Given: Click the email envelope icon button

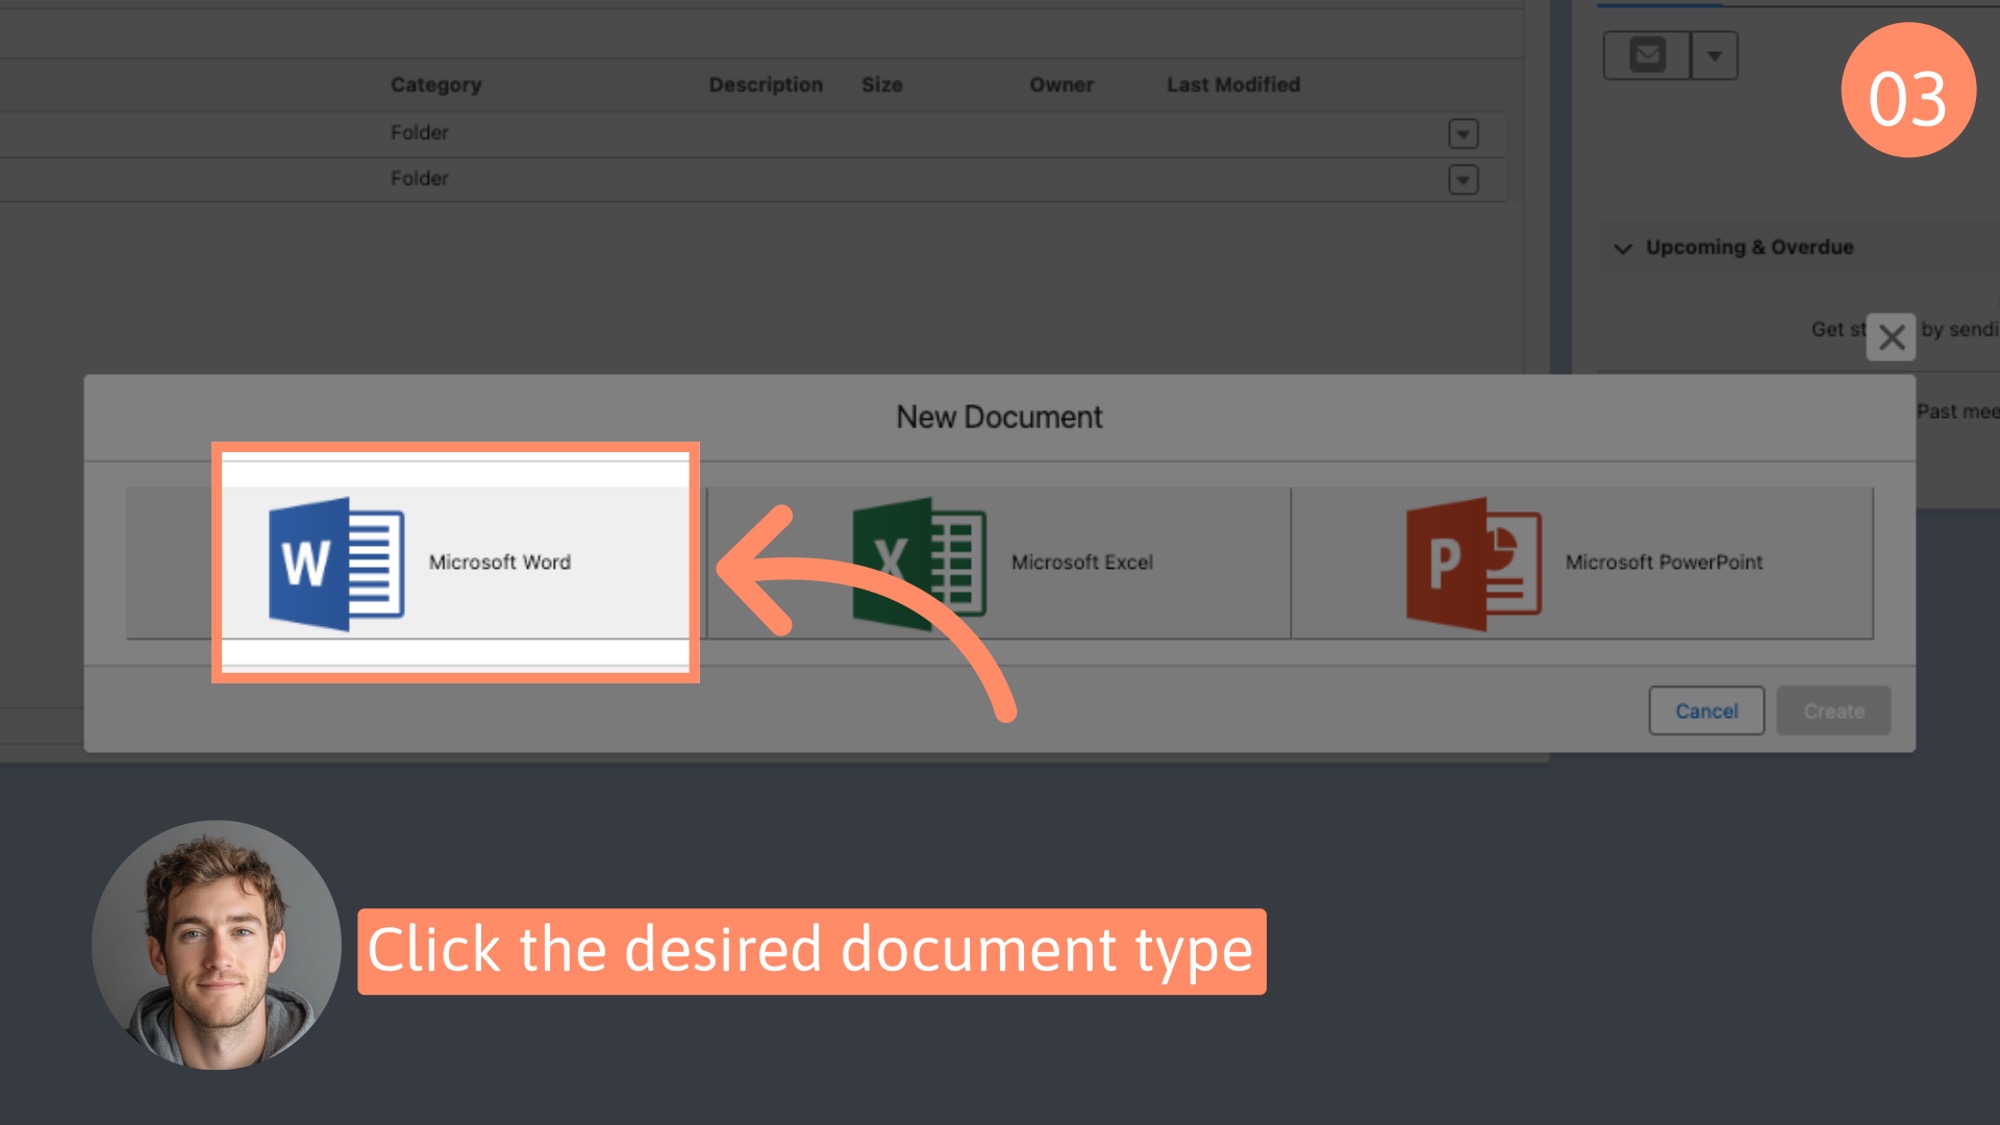Looking at the screenshot, I should pos(1647,55).
